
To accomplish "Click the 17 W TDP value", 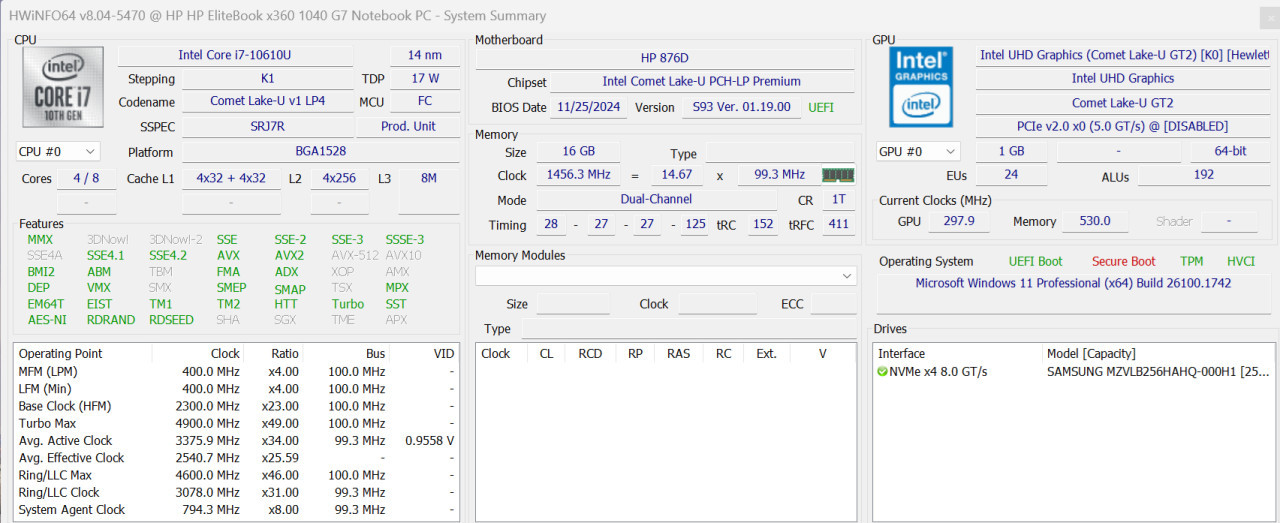I will [425, 78].
